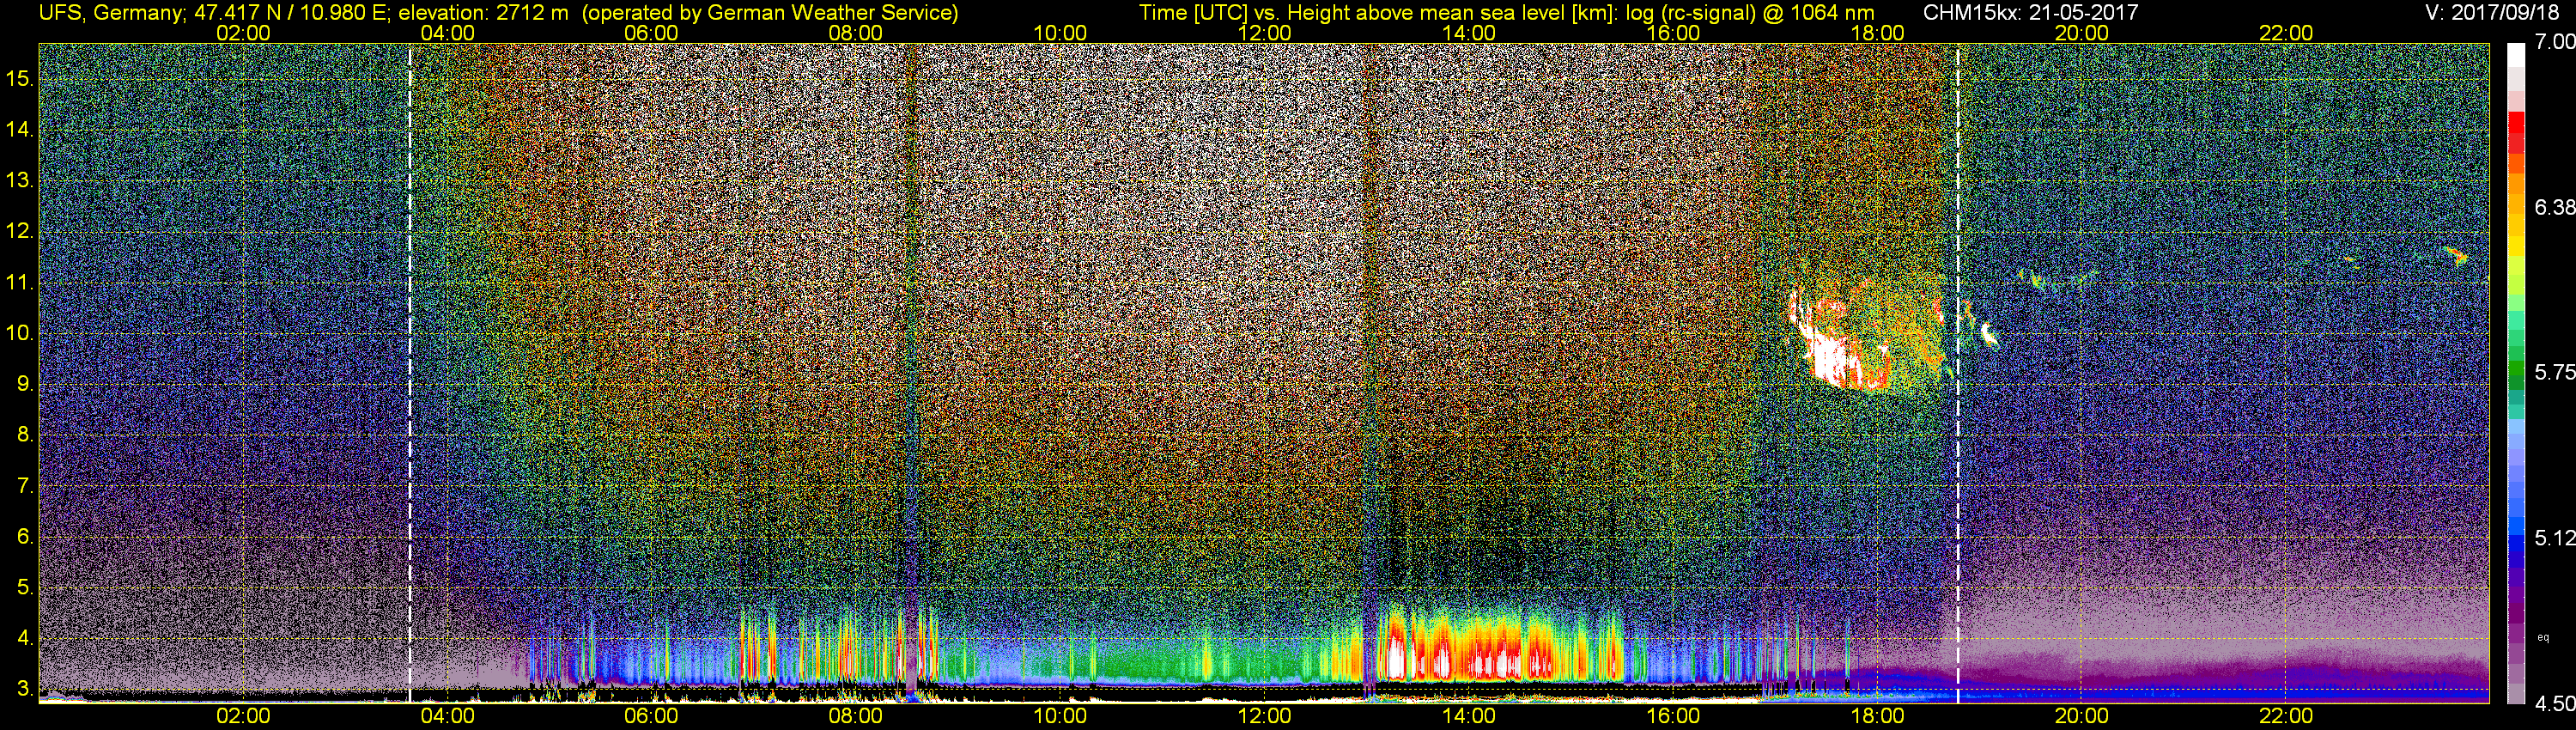Image resolution: width=2576 pixels, height=730 pixels.
Task: Pick the white top segment of the colorbar
Action: [2516, 55]
